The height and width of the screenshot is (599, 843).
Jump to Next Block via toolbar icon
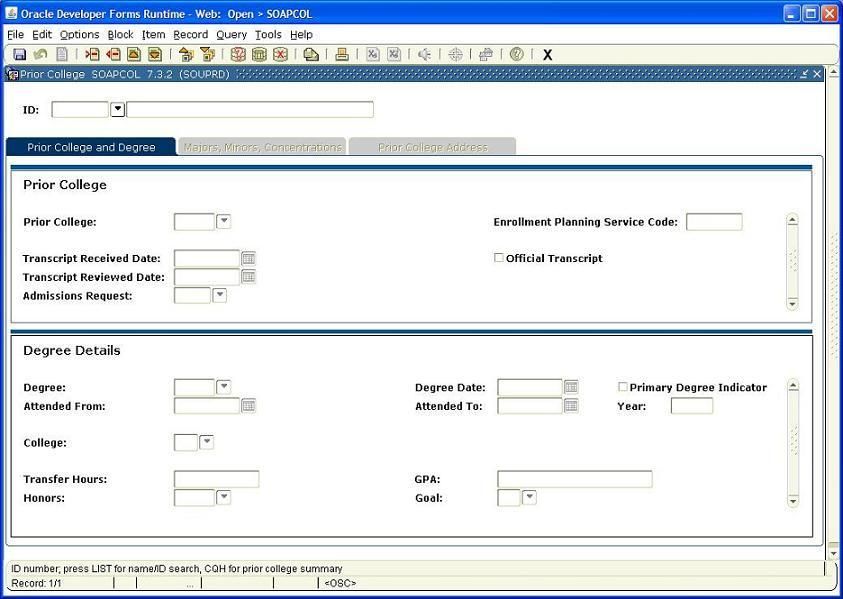(x=207, y=54)
